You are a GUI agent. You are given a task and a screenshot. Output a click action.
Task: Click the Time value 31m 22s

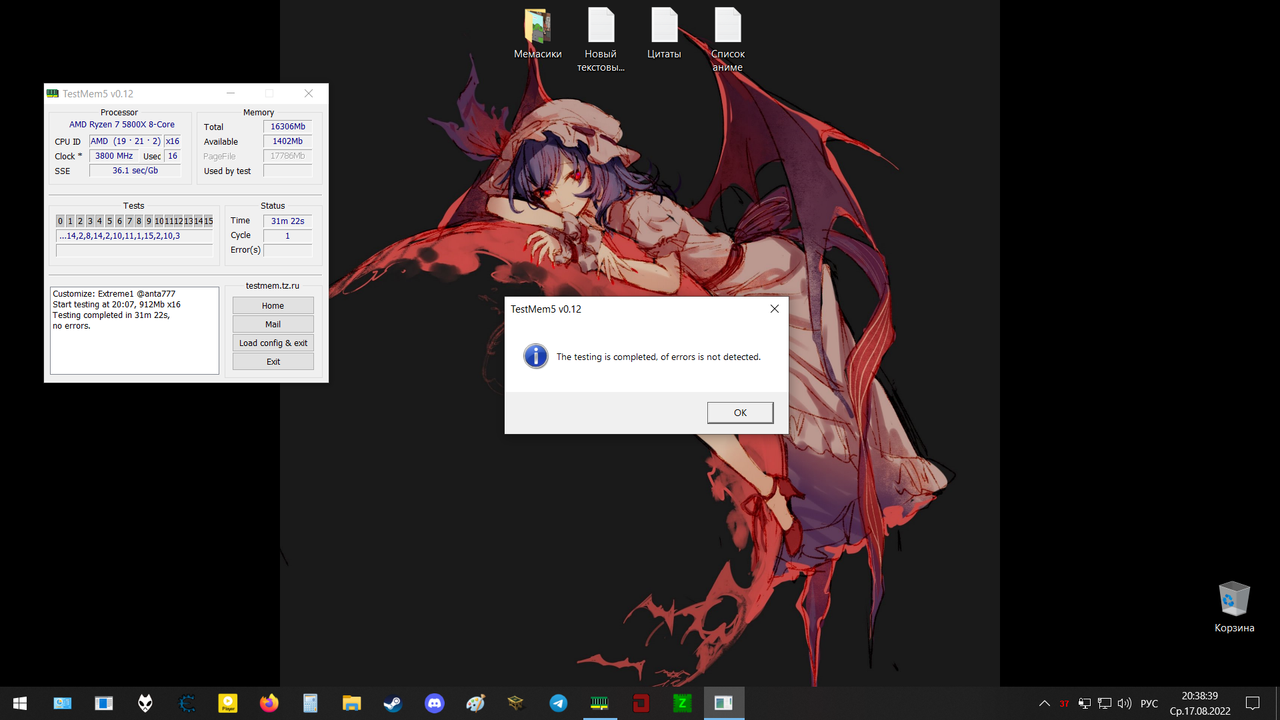(x=288, y=221)
